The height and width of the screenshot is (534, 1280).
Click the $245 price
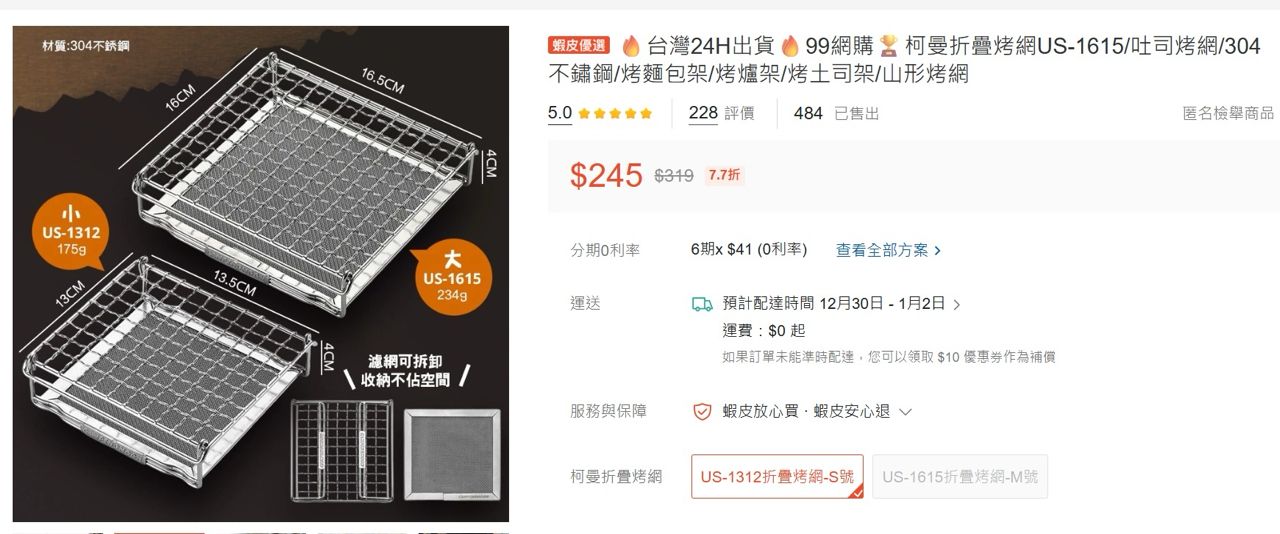pos(606,175)
